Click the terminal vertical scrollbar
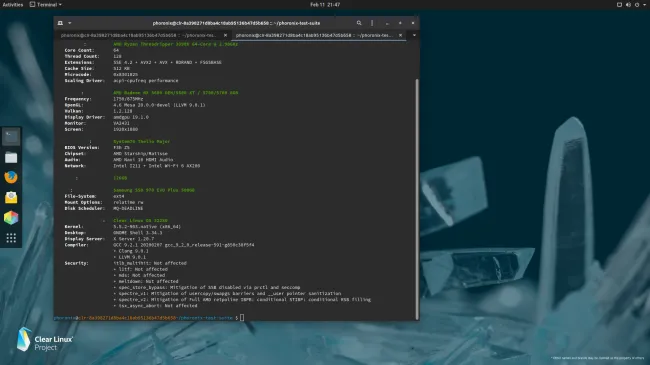 [417, 198]
